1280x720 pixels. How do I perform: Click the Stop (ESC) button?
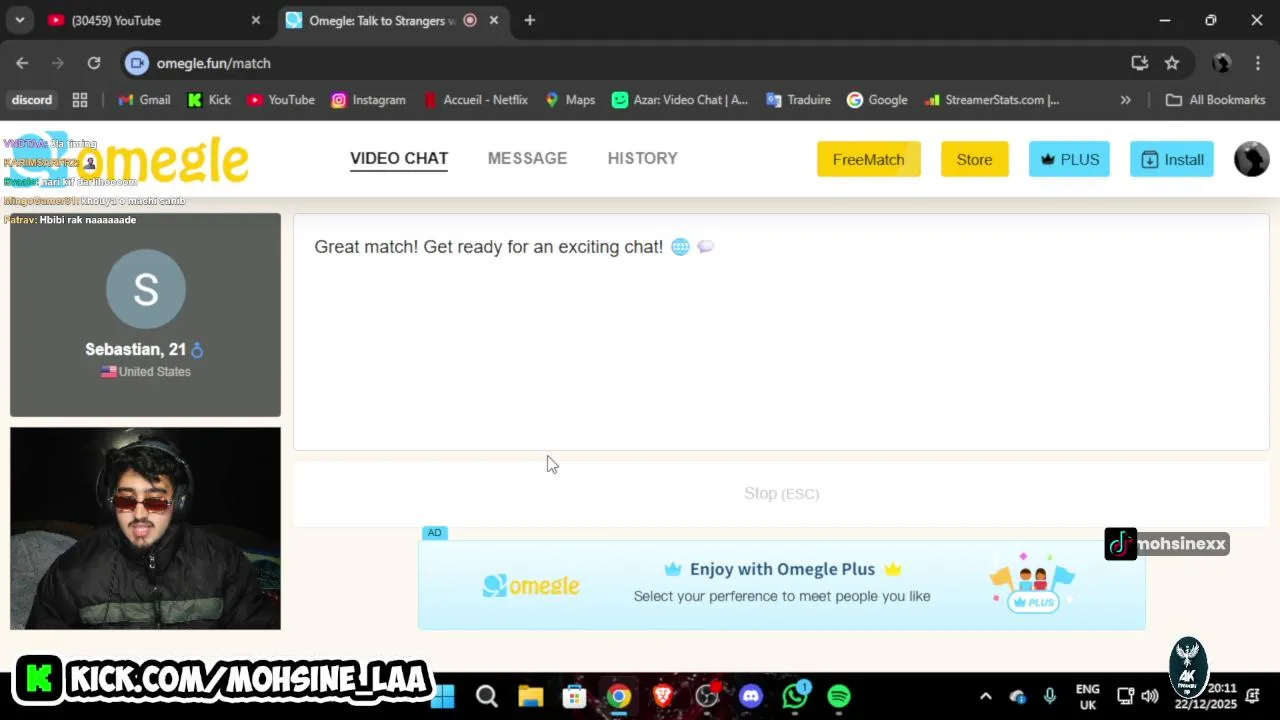click(x=781, y=493)
